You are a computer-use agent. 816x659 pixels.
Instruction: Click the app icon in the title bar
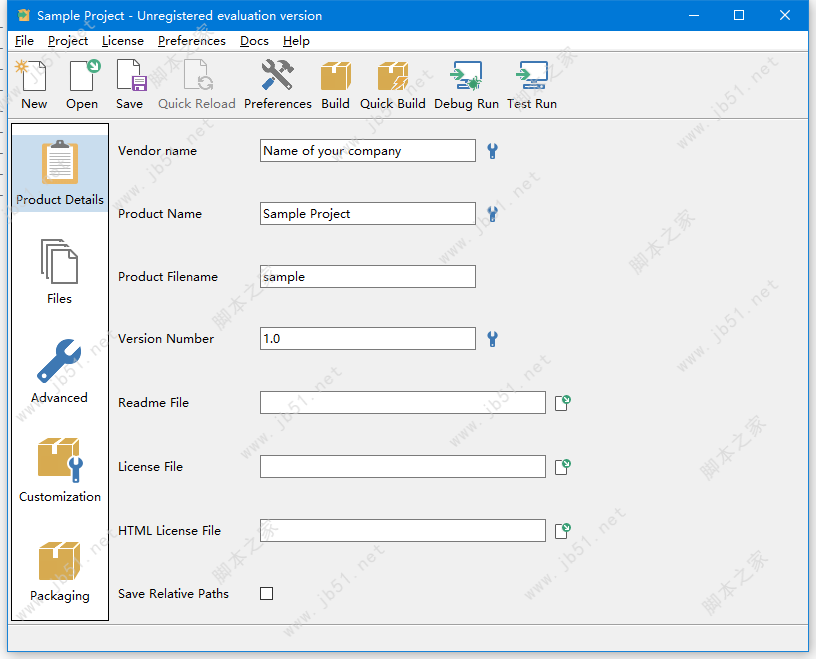[23, 15]
